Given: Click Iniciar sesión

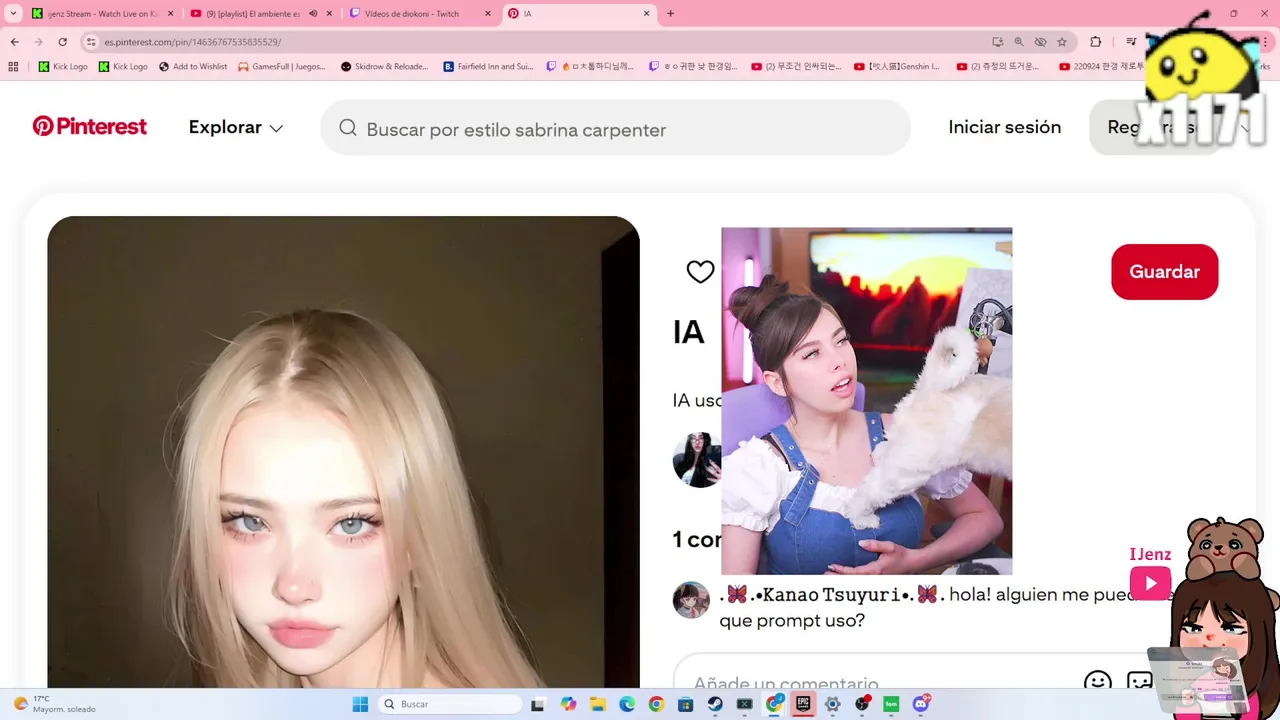Looking at the screenshot, I should pyautogui.click(x=1004, y=127).
